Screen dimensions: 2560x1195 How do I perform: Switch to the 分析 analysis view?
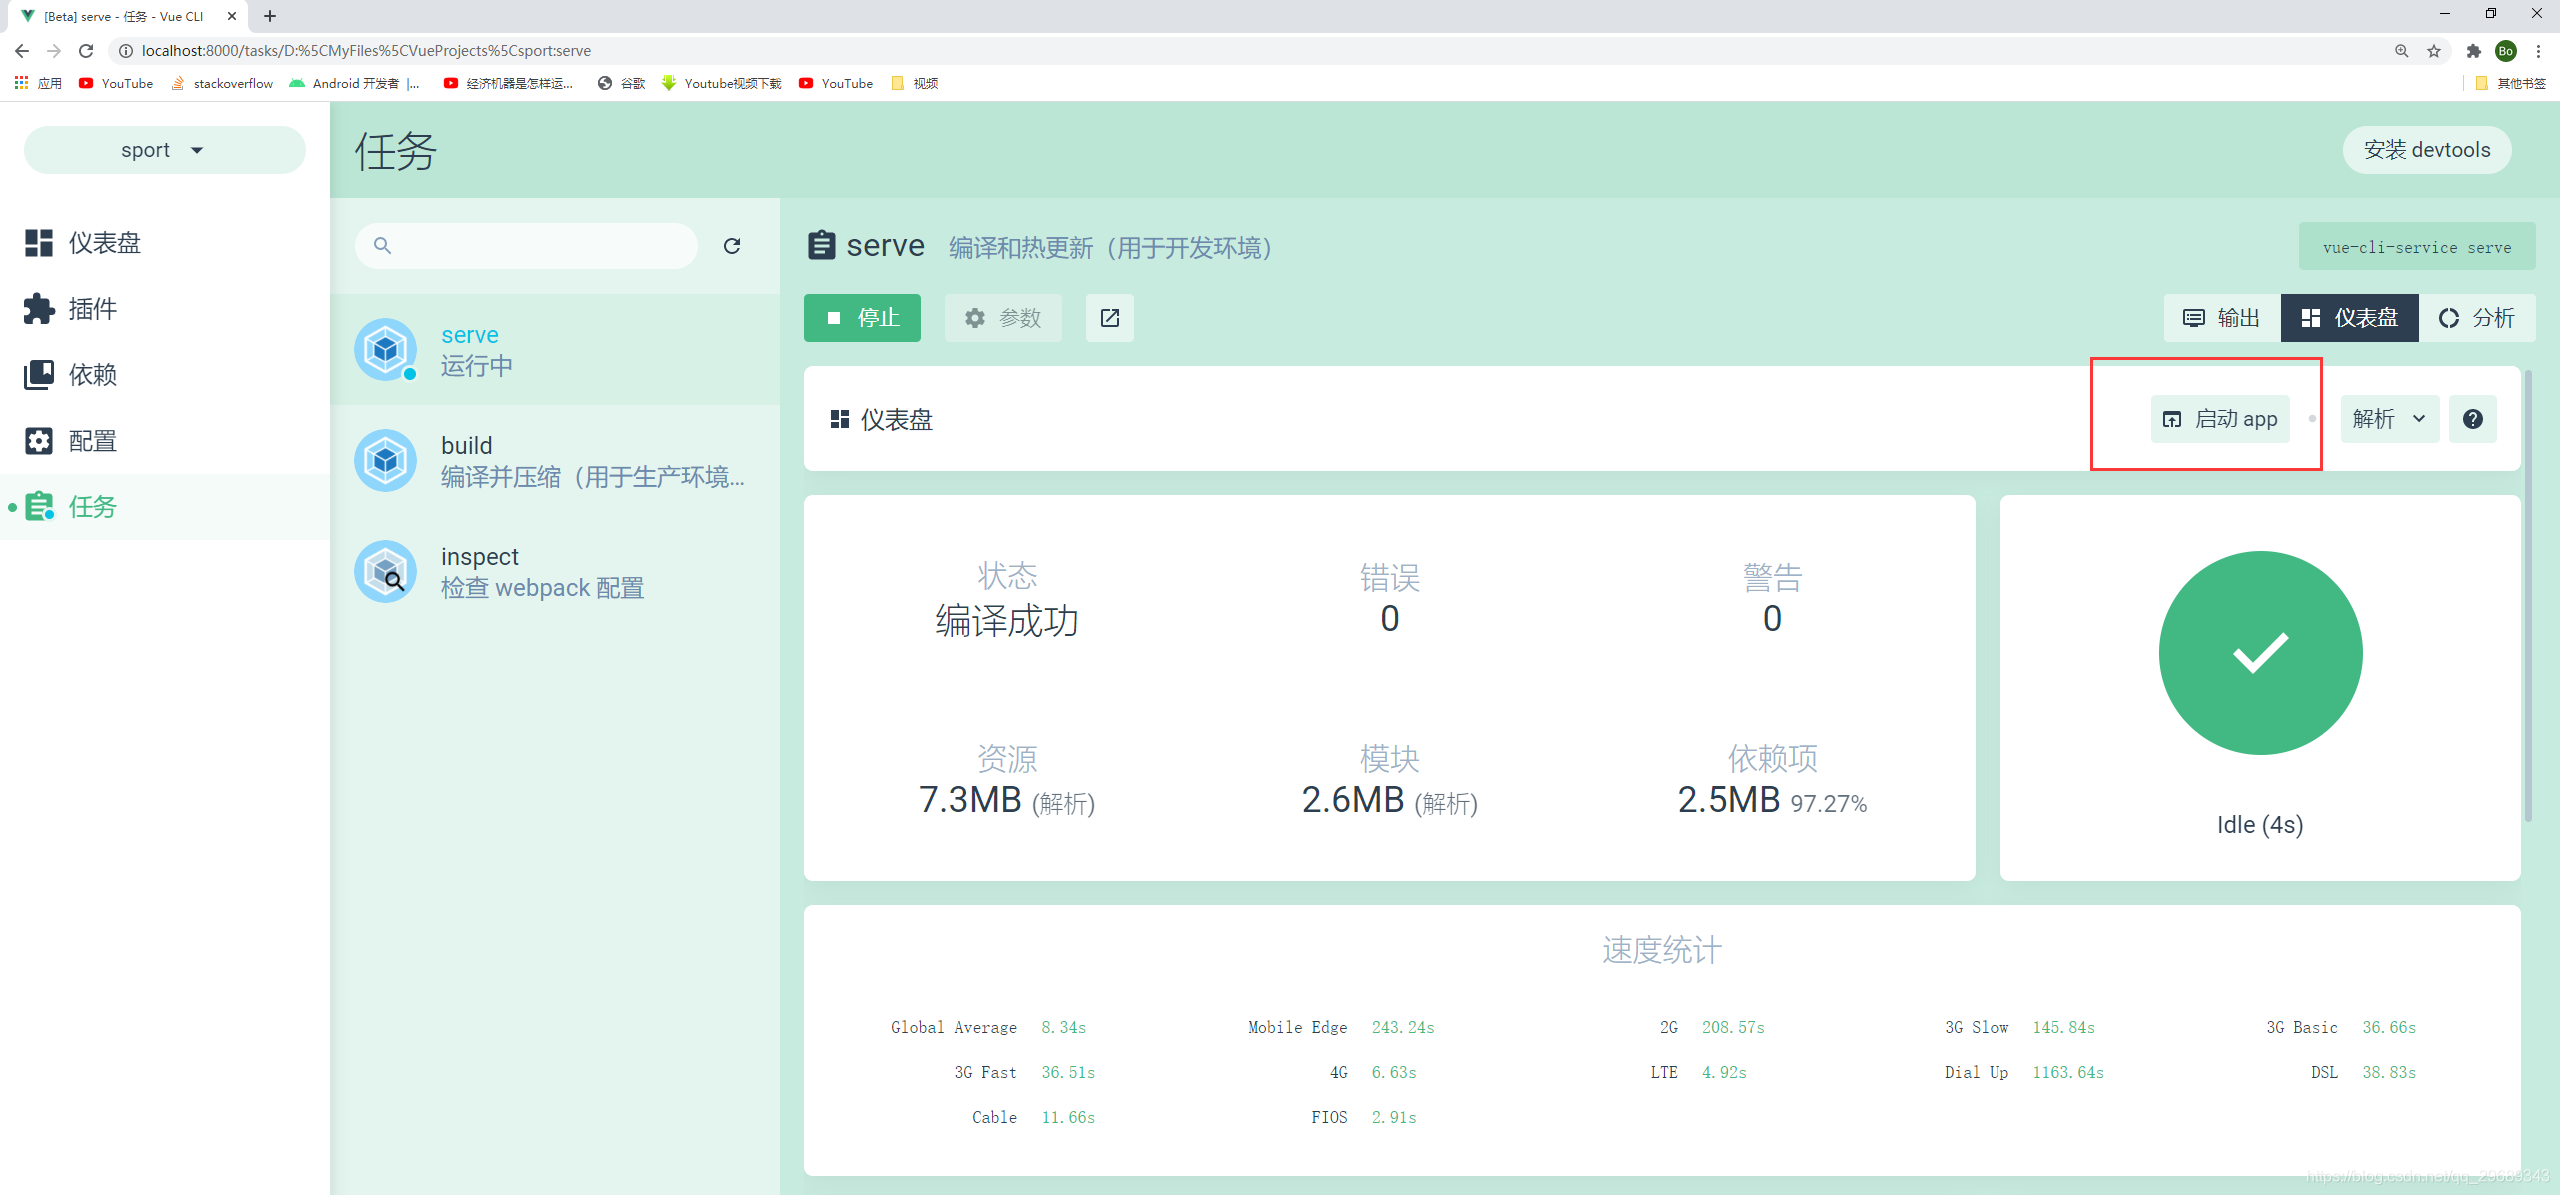point(2478,317)
